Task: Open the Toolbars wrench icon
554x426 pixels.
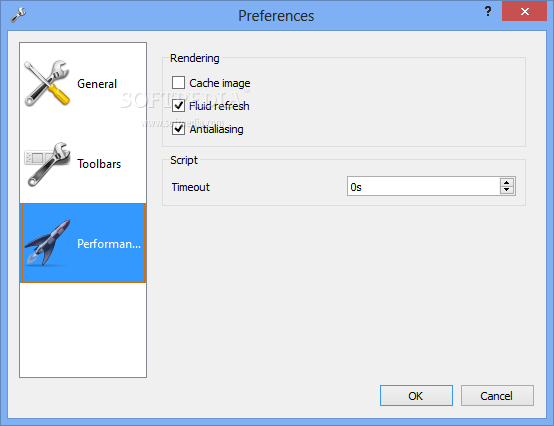Action: click(47, 164)
